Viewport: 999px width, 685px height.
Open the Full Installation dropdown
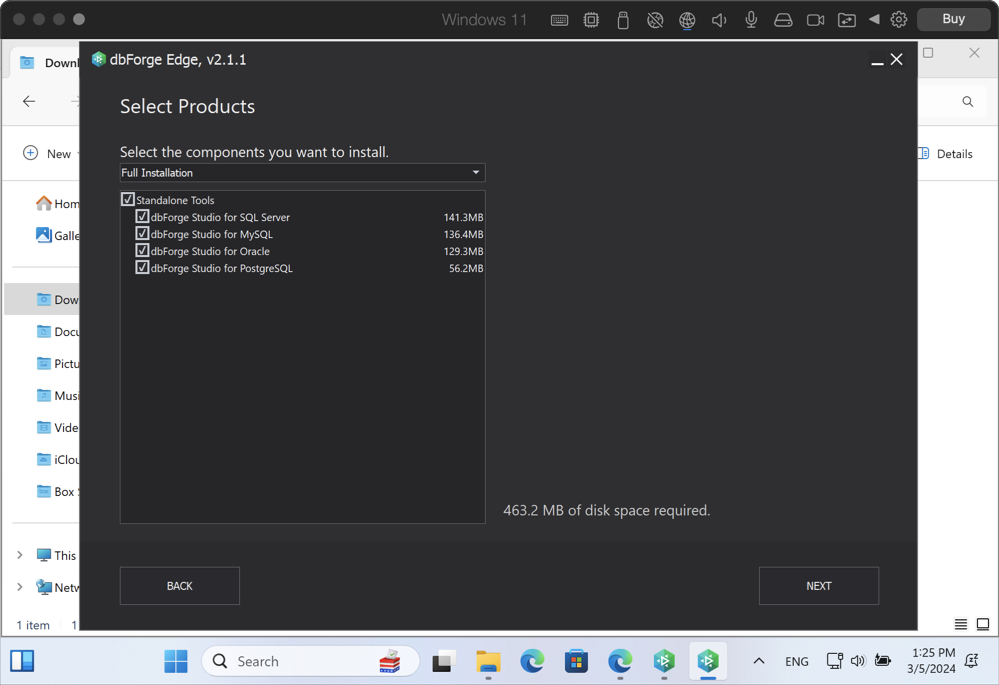pos(303,173)
